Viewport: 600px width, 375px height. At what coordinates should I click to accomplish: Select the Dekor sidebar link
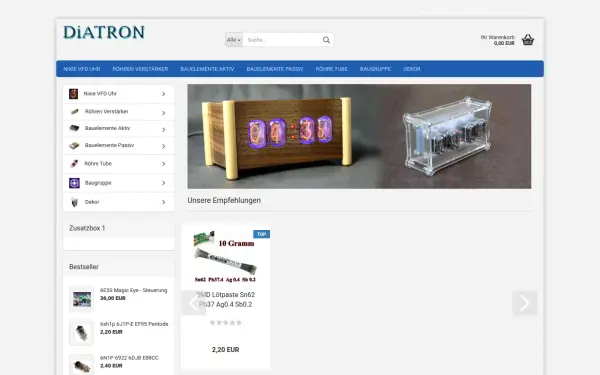[92, 202]
